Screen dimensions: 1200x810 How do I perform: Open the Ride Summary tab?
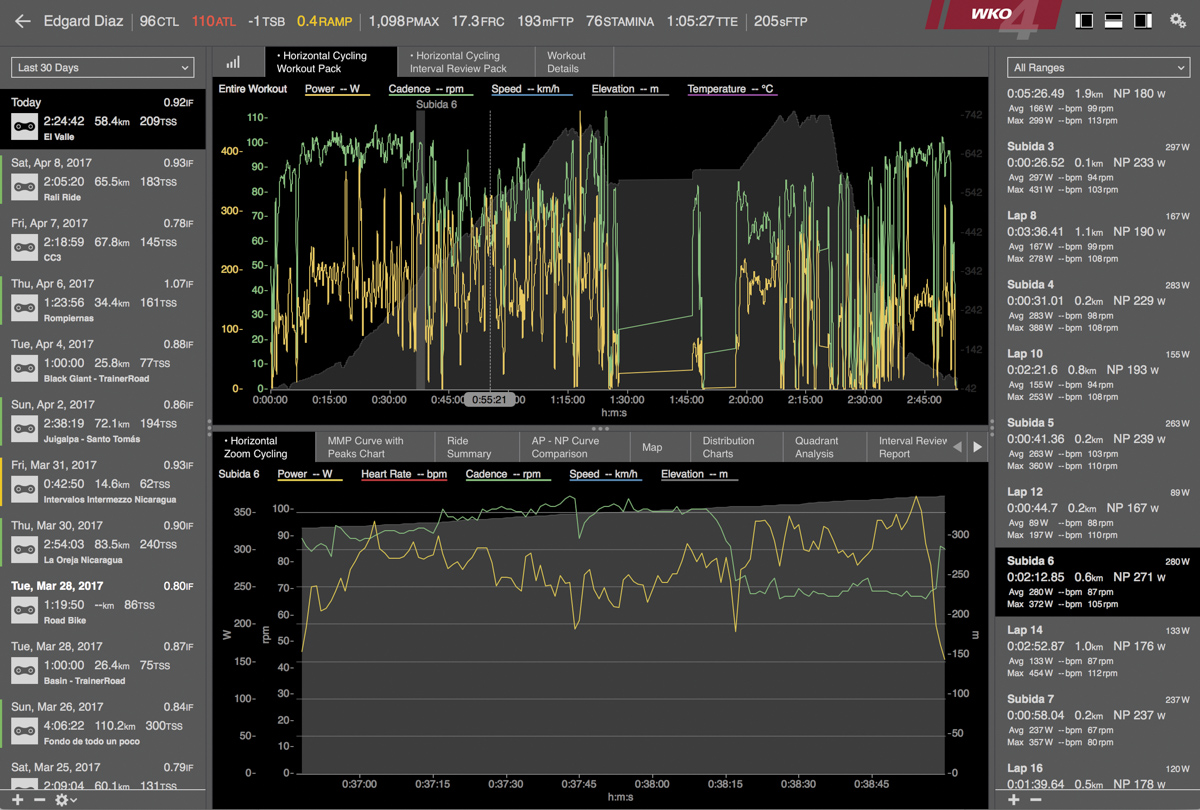477,447
